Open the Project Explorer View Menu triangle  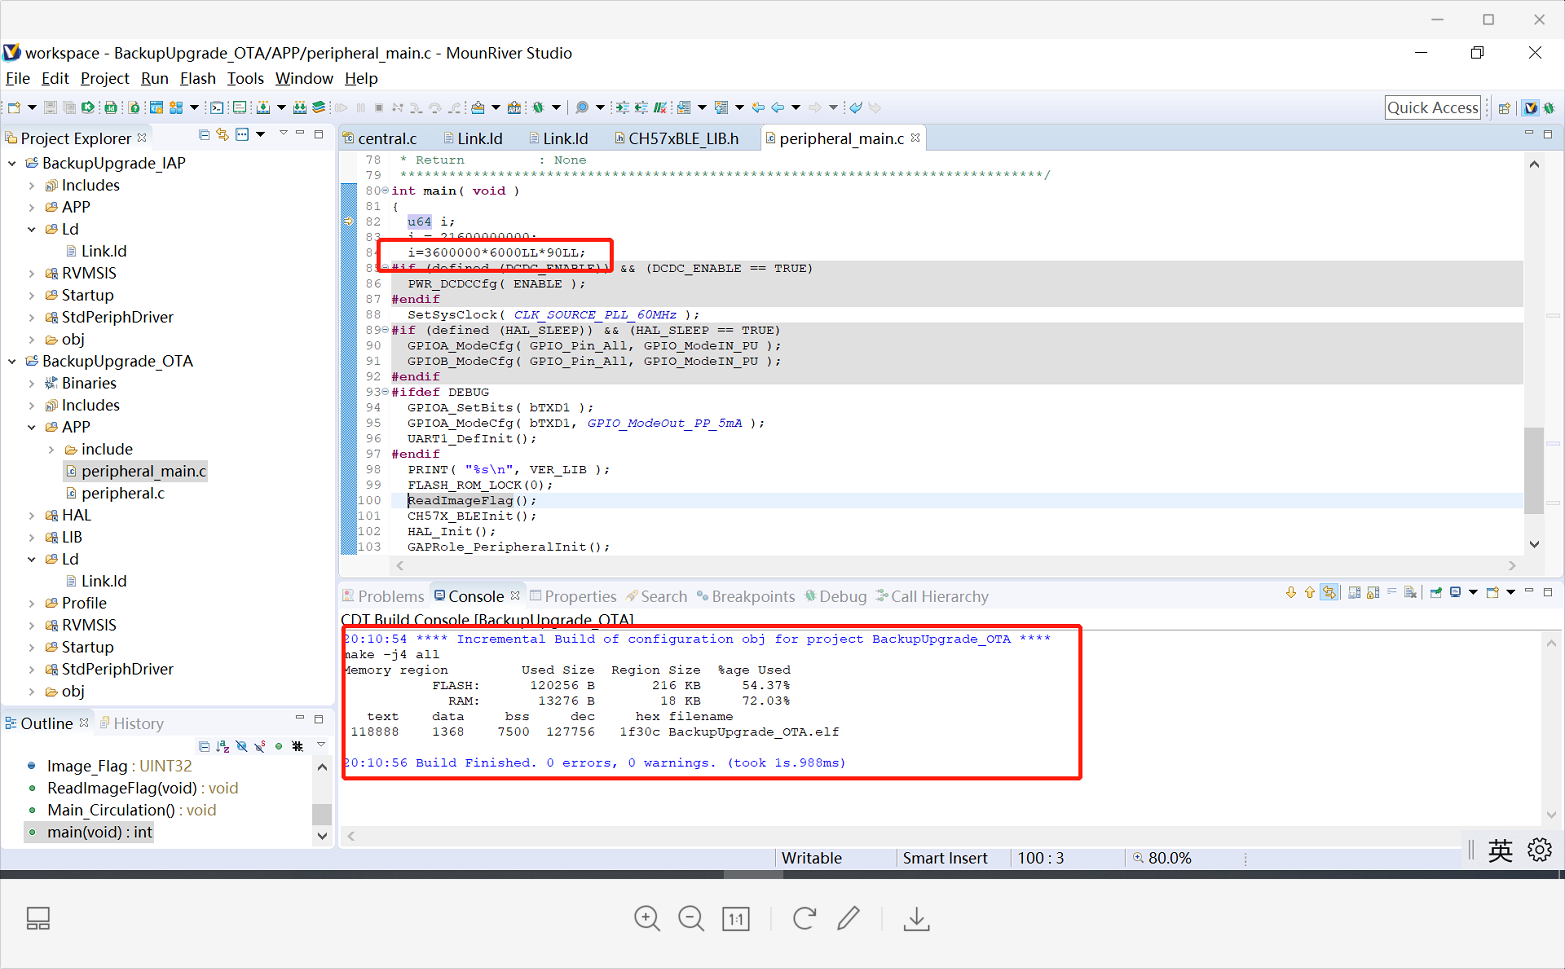(284, 133)
